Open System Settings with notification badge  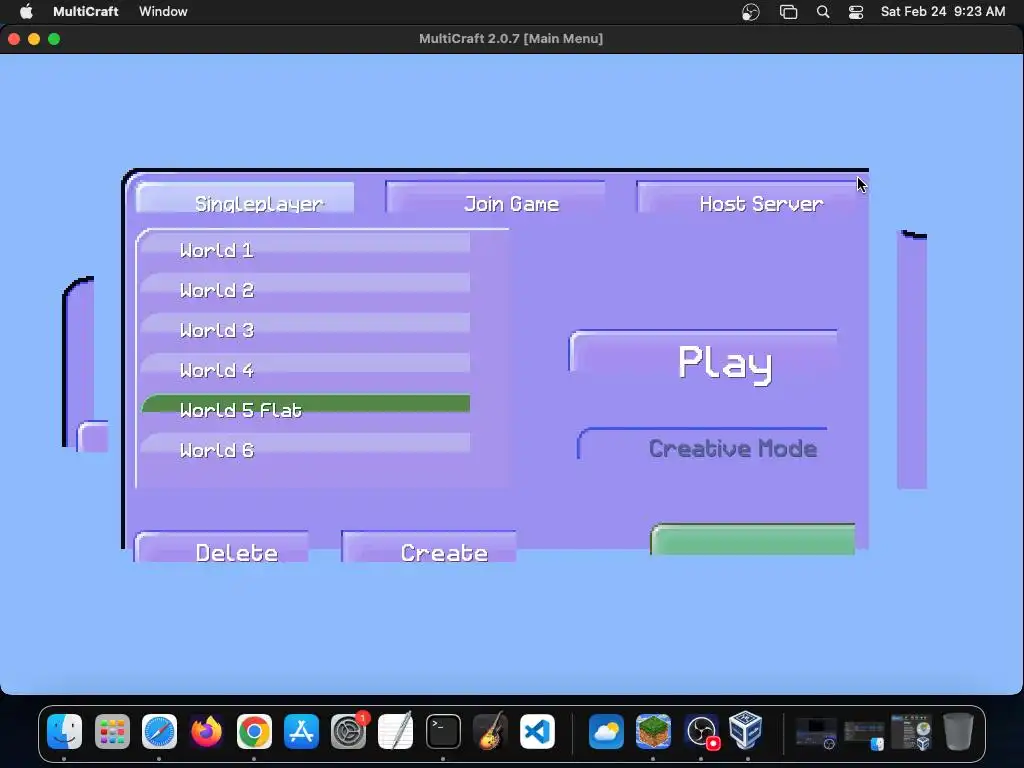(x=349, y=731)
